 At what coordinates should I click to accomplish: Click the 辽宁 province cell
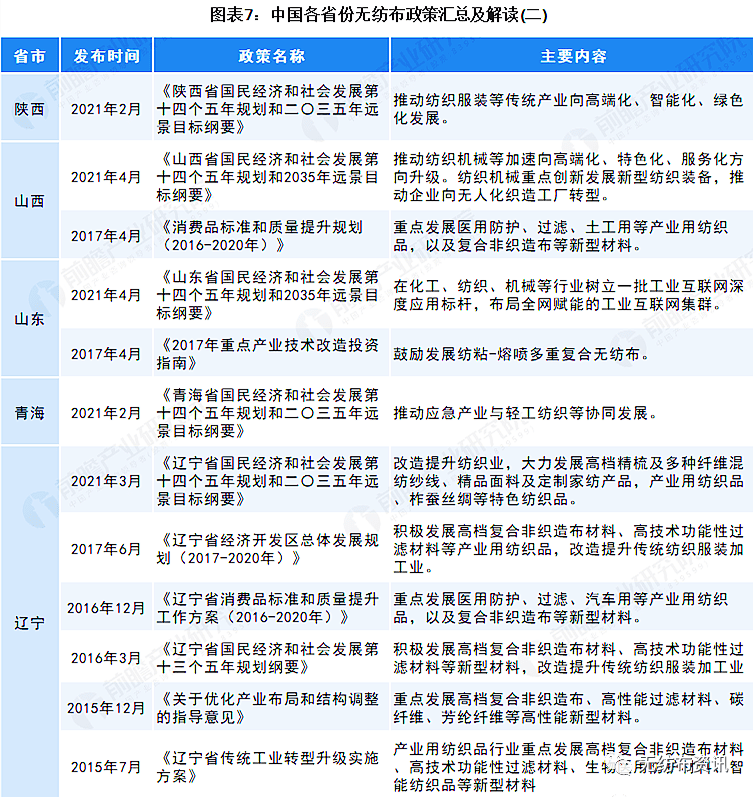coord(29,622)
